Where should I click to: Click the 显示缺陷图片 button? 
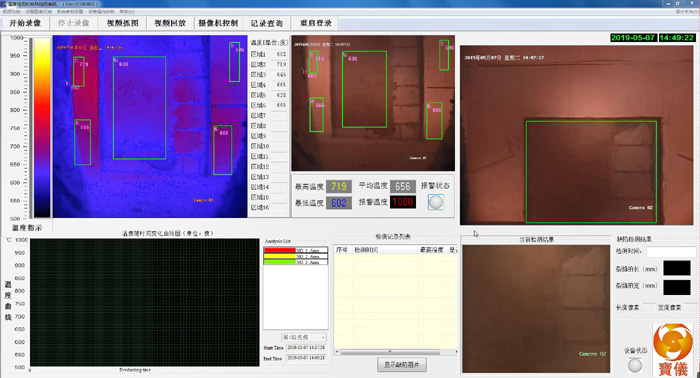402,365
